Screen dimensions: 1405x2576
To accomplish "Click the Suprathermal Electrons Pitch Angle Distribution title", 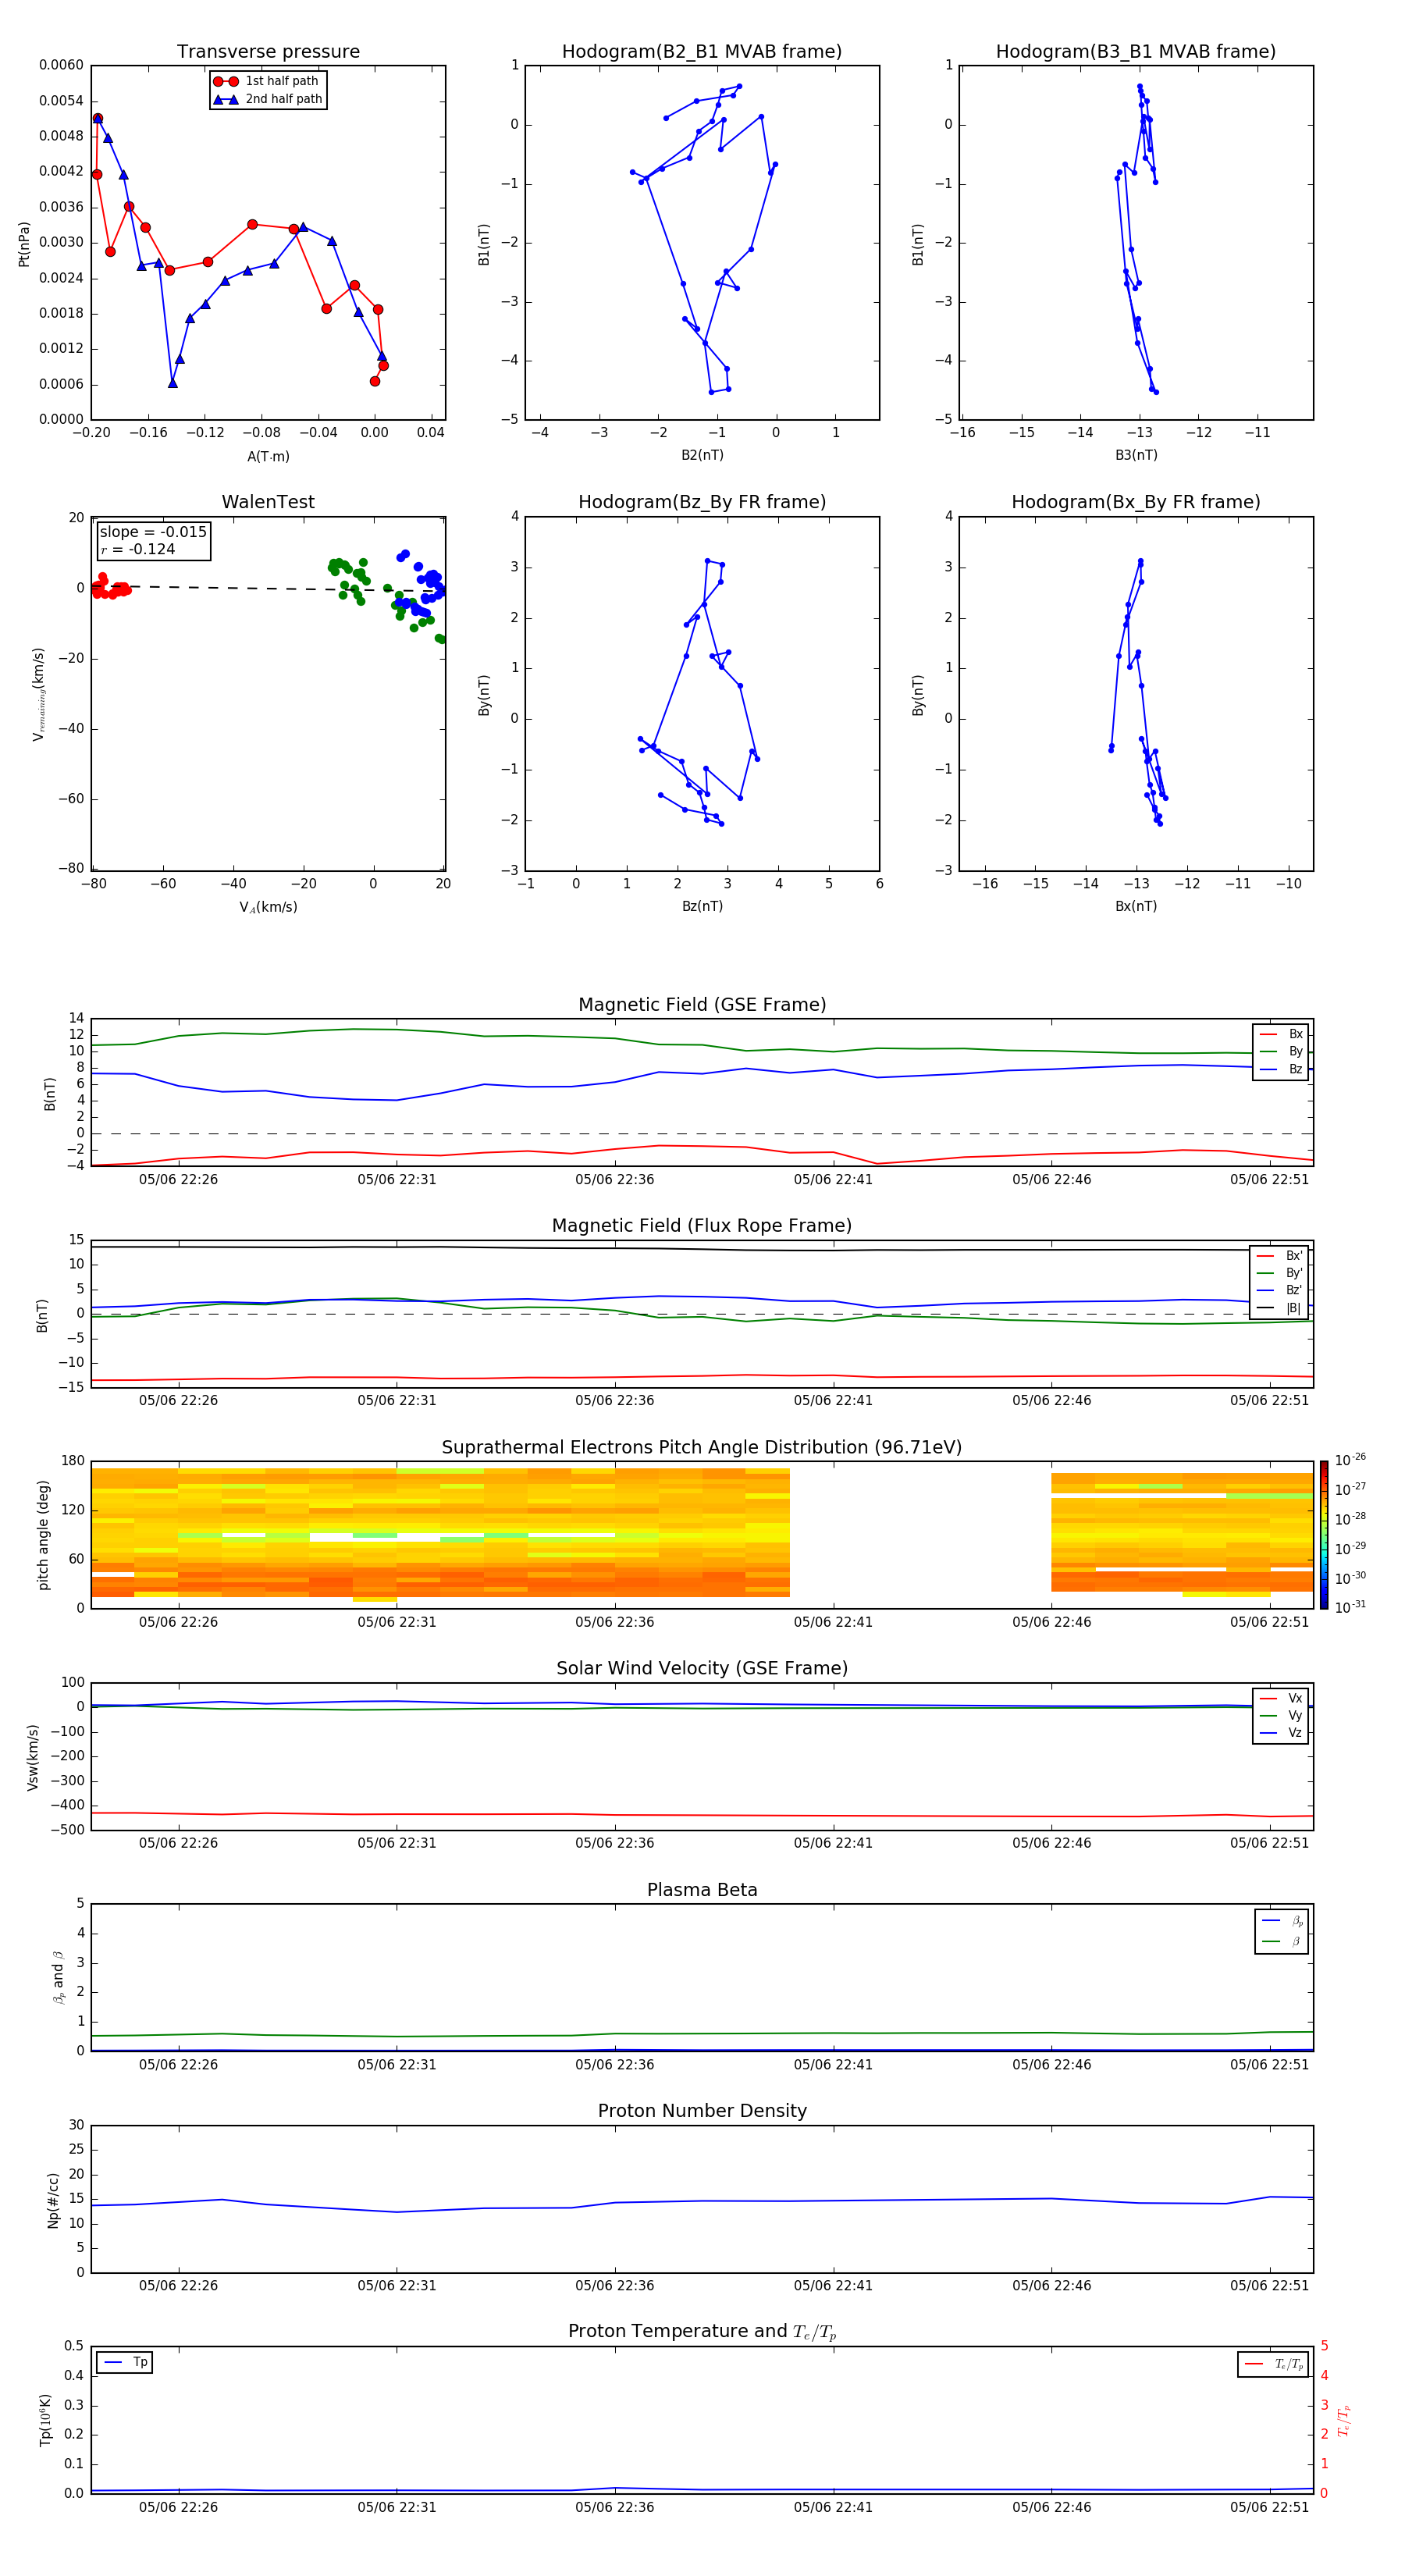I will (x=702, y=1448).
